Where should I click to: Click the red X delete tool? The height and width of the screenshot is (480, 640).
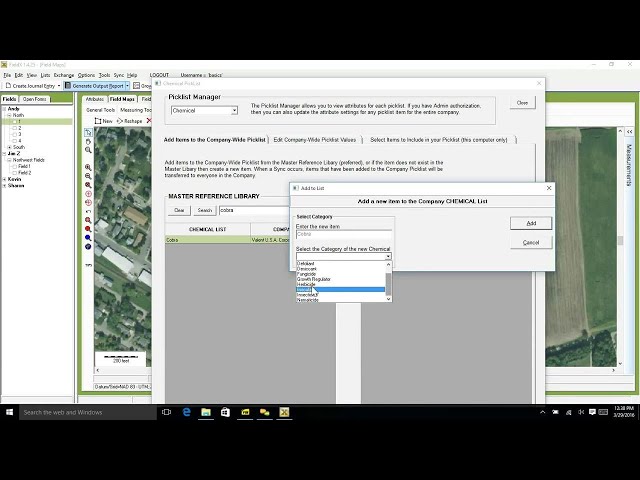149,121
